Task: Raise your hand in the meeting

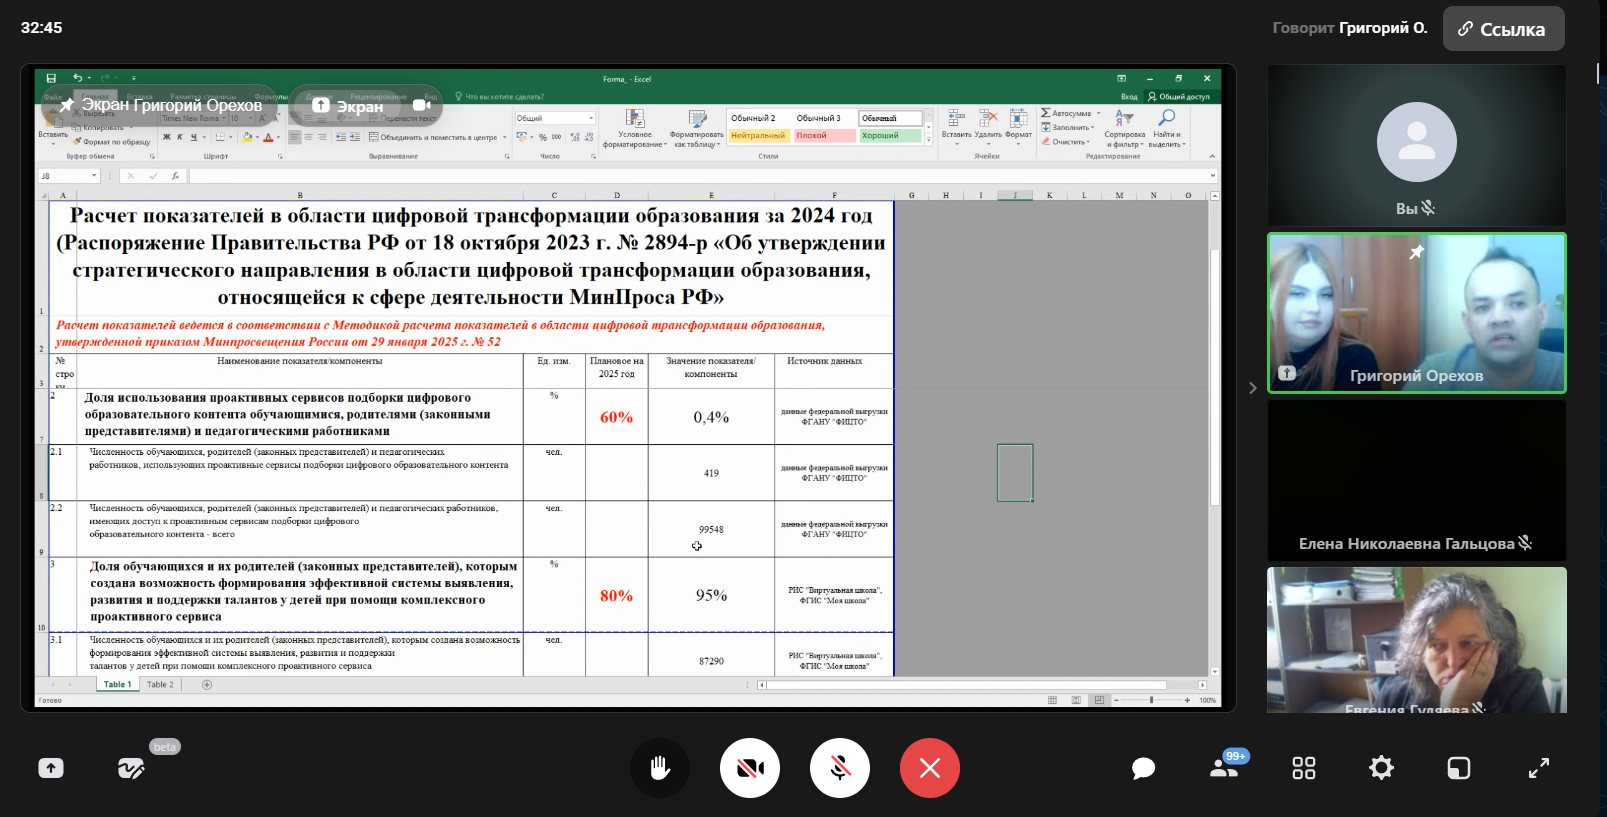Action: click(x=660, y=768)
